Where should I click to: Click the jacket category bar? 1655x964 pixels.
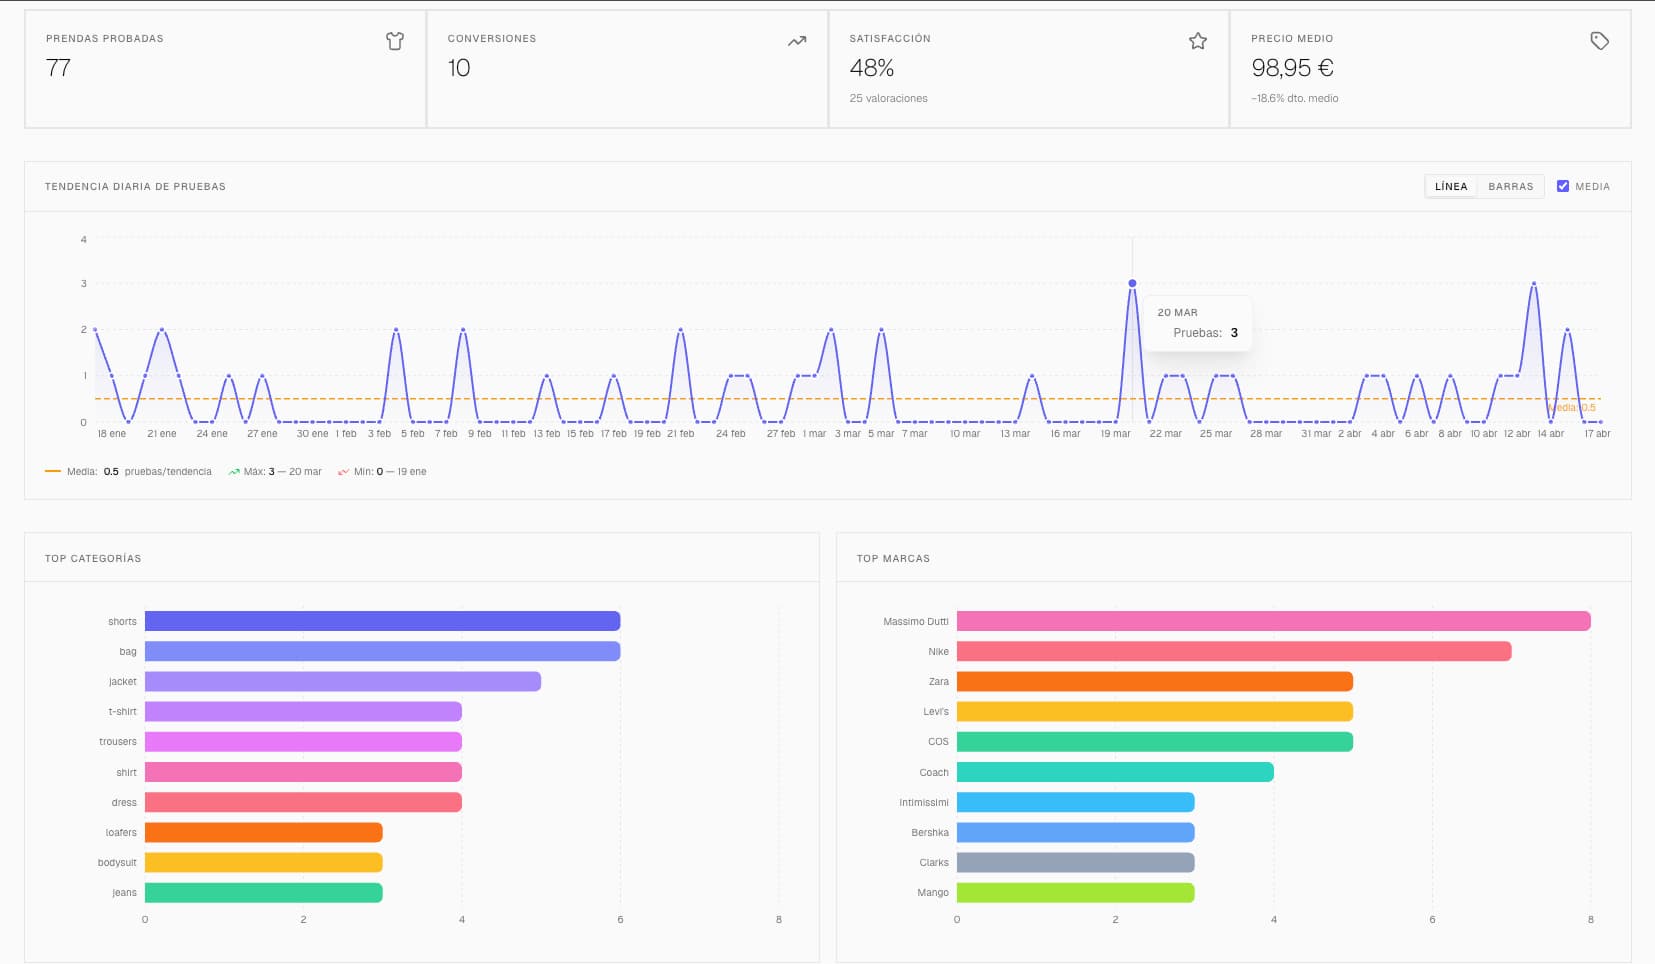[342, 682]
